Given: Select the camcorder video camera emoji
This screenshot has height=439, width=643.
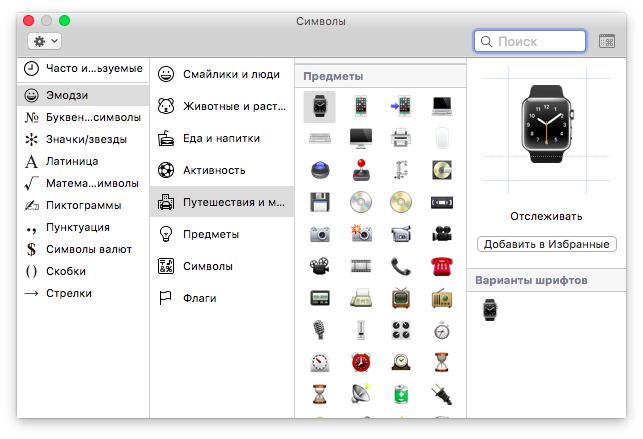Looking at the screenshot, I should 401,234.
